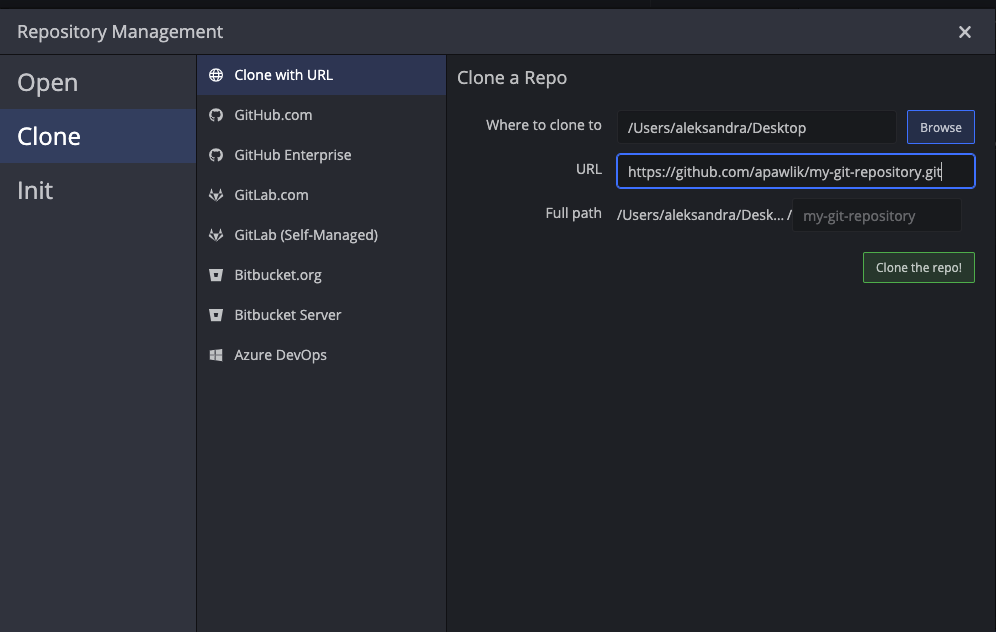Click the Where to clone to label
Viewport: 996px width, 632px height.
coord(544,125)
